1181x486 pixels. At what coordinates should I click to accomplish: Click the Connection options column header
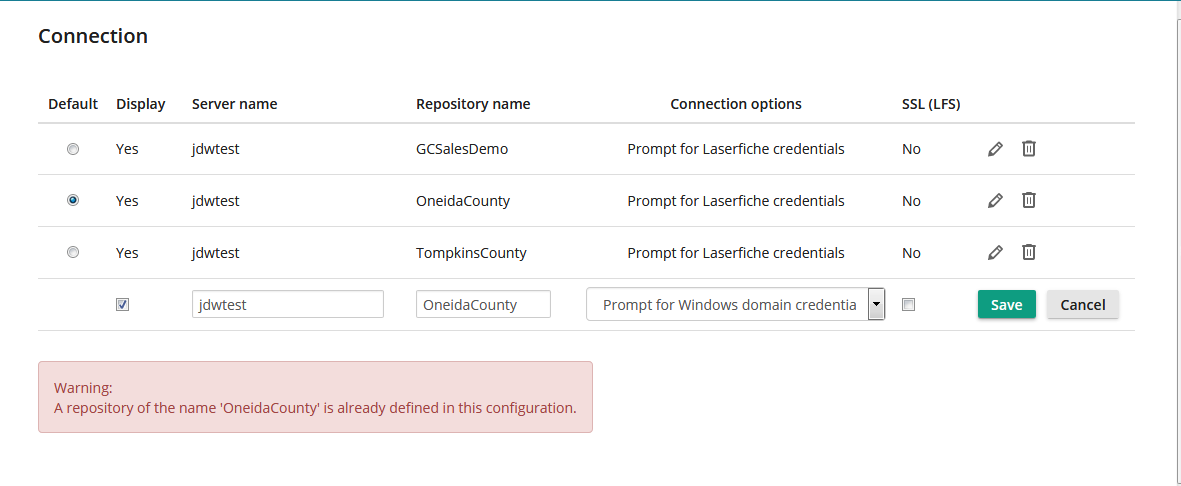pyautogui.click(x=736, y=104)
